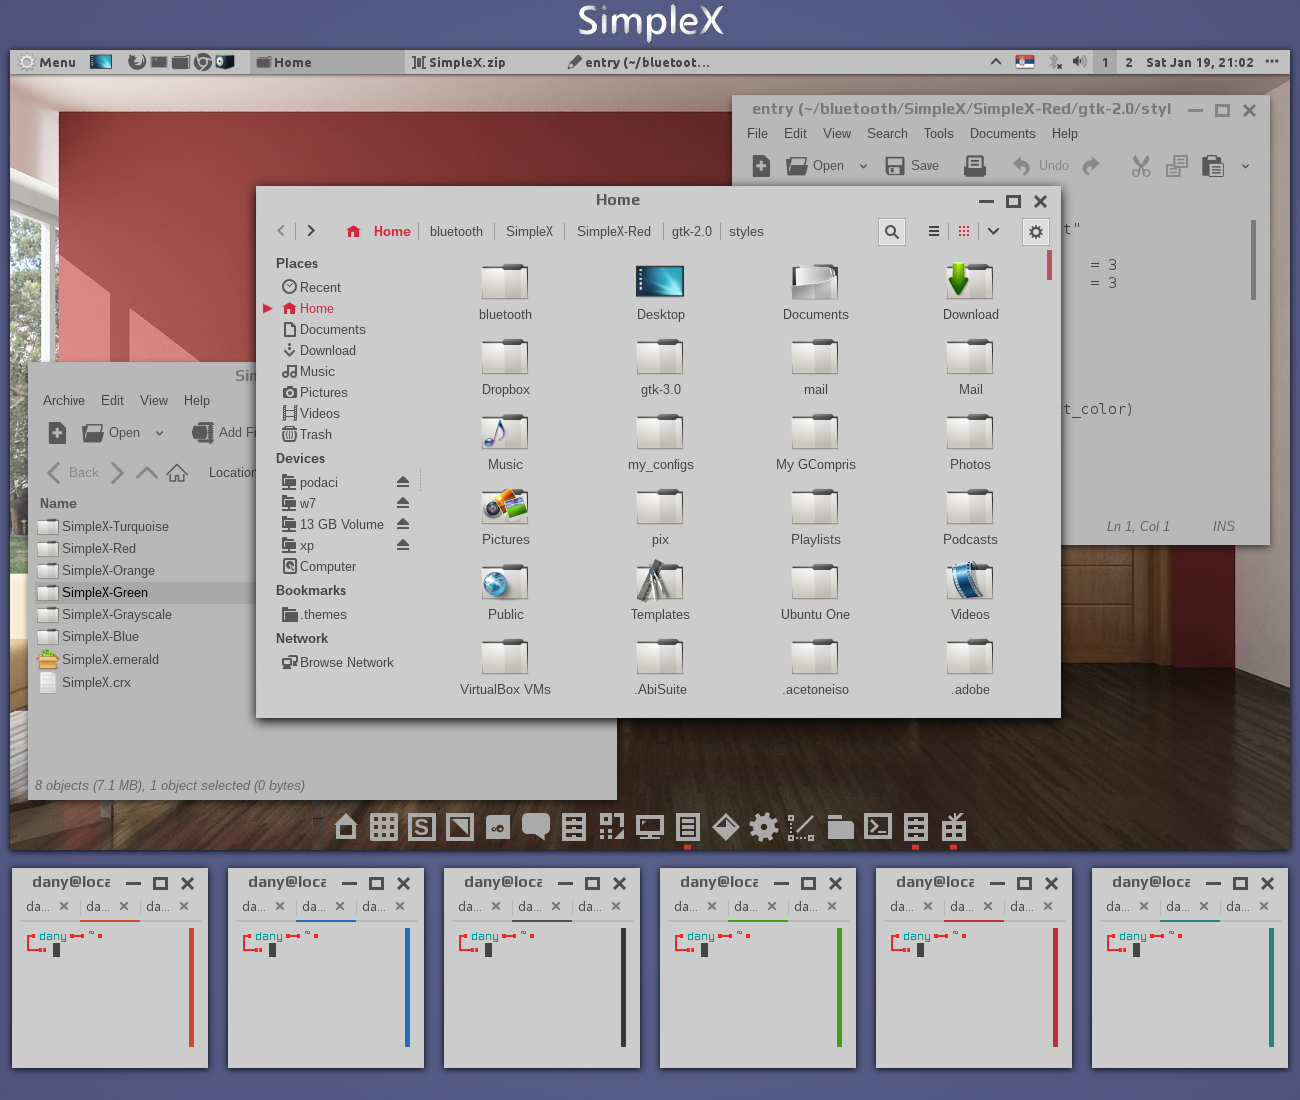Click the Copy icon in editor toolbar
The width and height of the screenshot is (1300, 1100).
pyautogui.click(x=1177, y=166)
